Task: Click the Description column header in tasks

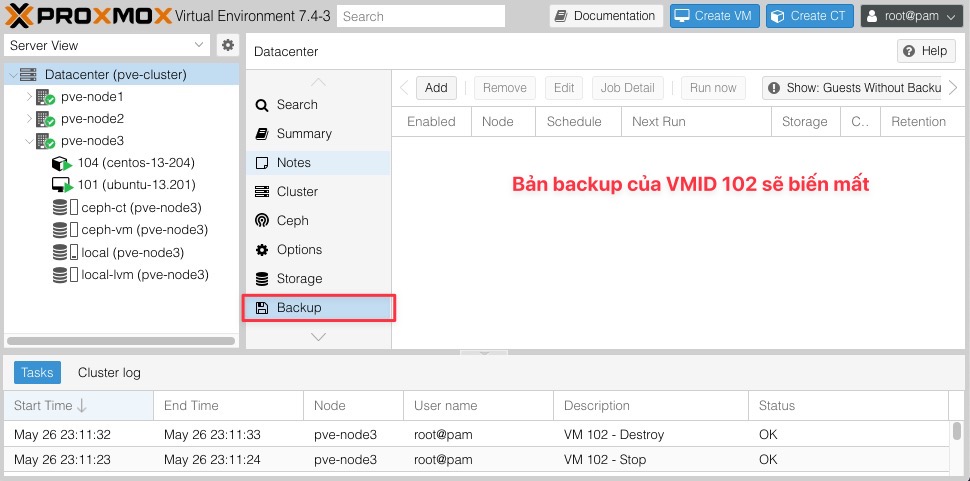Action: pyautogui.click(x=651, y=406)
